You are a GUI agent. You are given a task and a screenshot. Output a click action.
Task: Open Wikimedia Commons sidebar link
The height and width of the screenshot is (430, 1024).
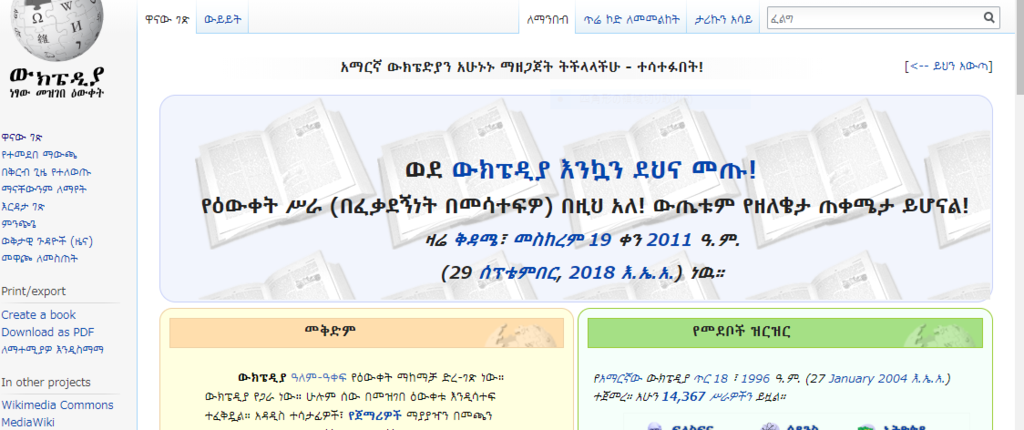tap(57, 405)
